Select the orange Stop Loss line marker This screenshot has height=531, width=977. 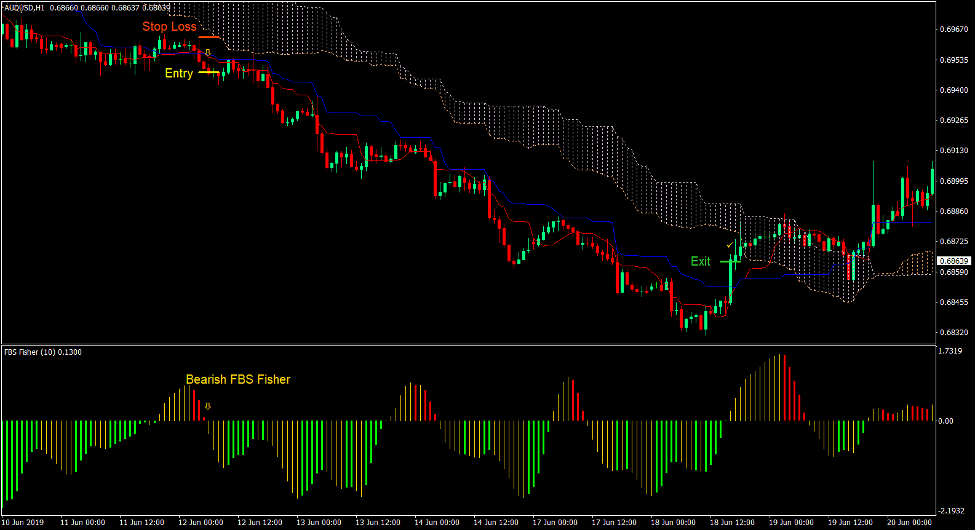tap(210, 35)
